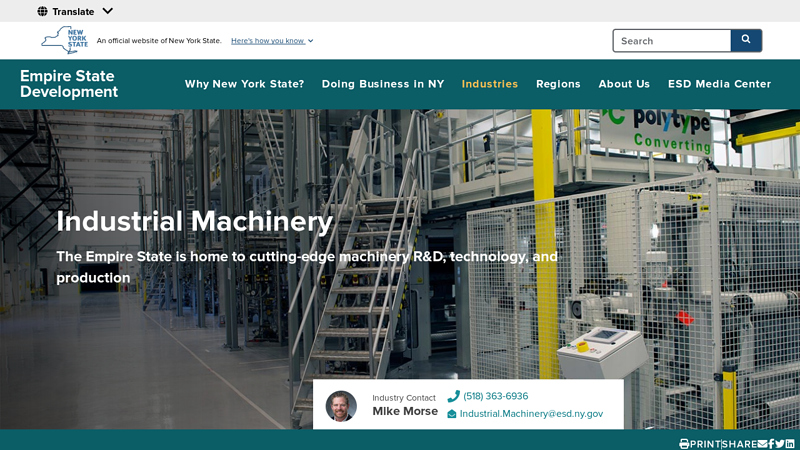Click the phone icon in contact card
This screenshot has height=450, width=800.
[x=453, y=396]
